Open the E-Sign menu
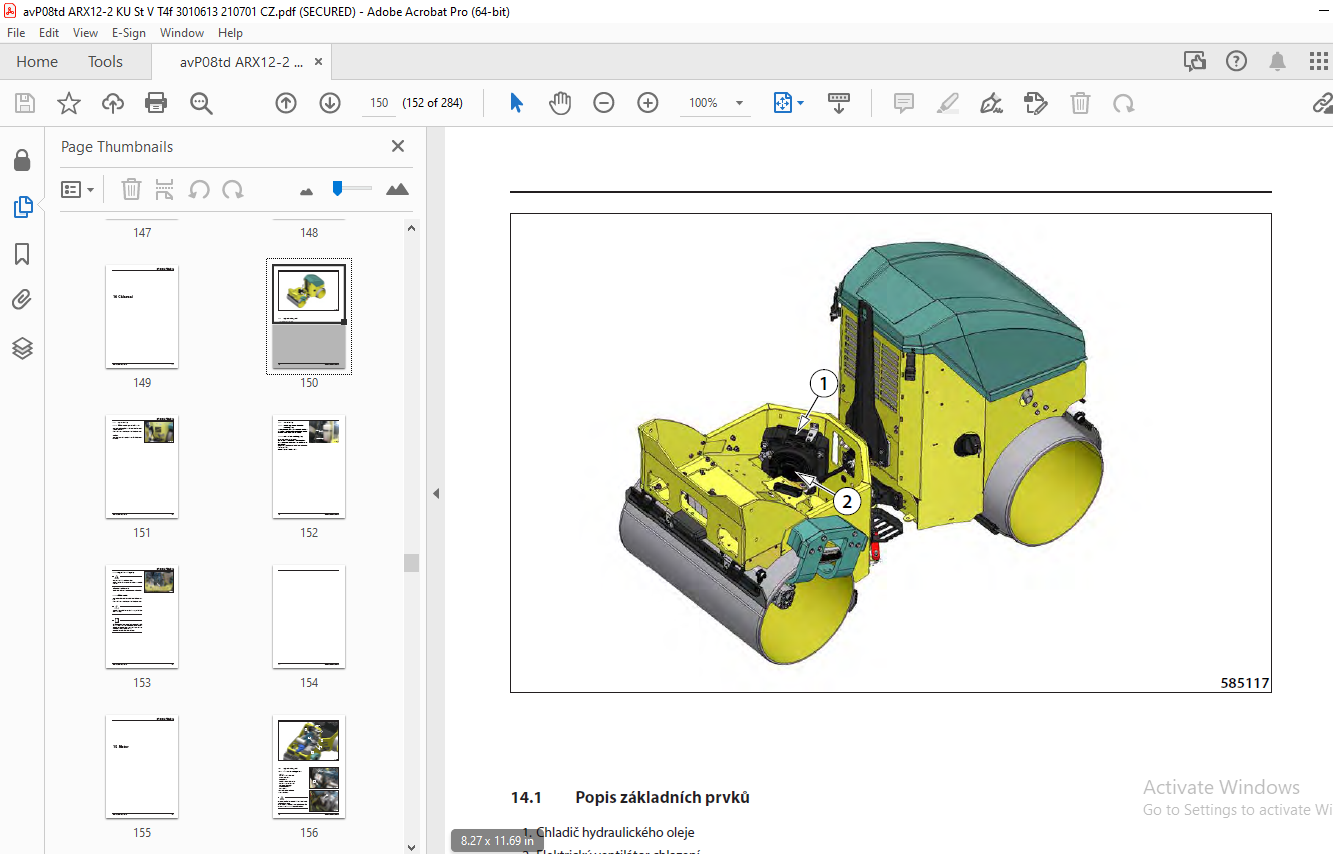 [x=129, y=32]
